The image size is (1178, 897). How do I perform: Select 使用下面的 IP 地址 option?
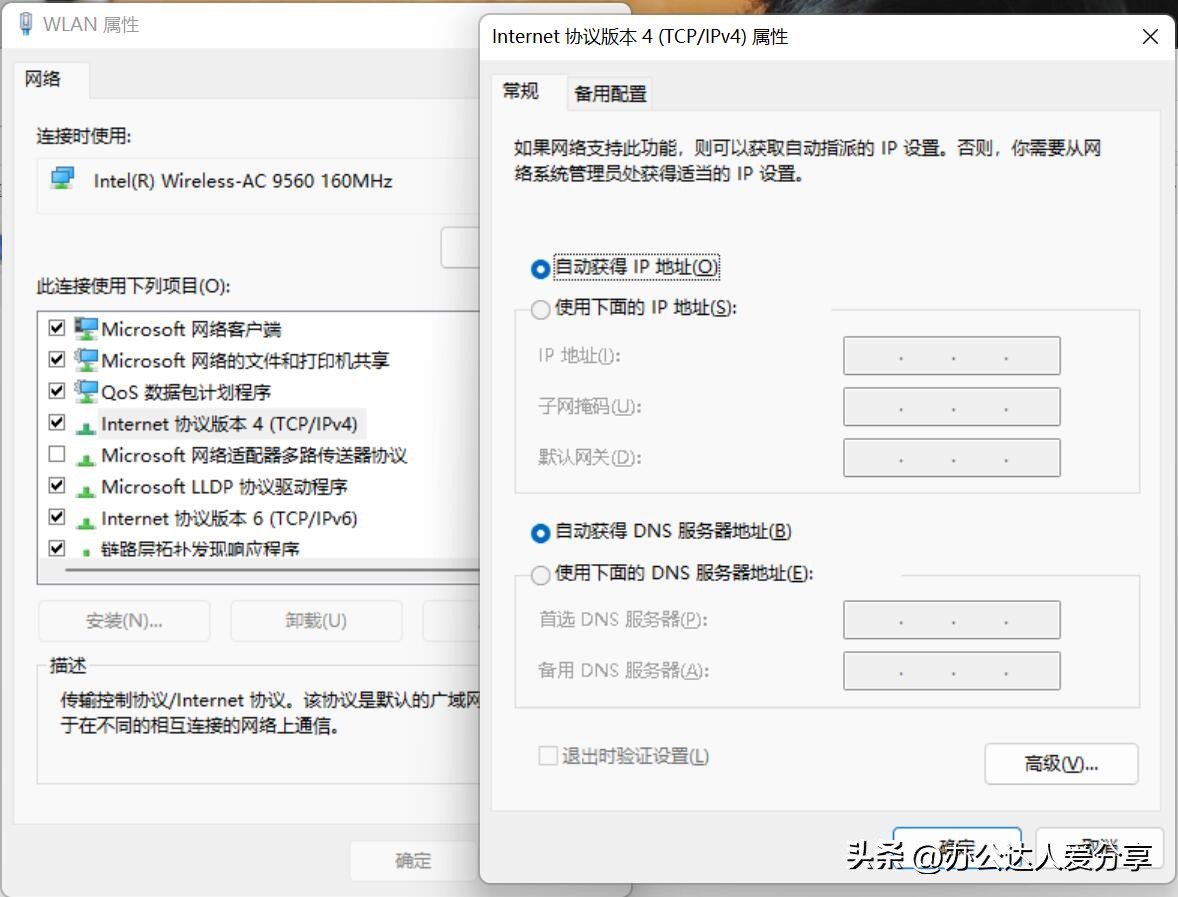tap(539, 309)
